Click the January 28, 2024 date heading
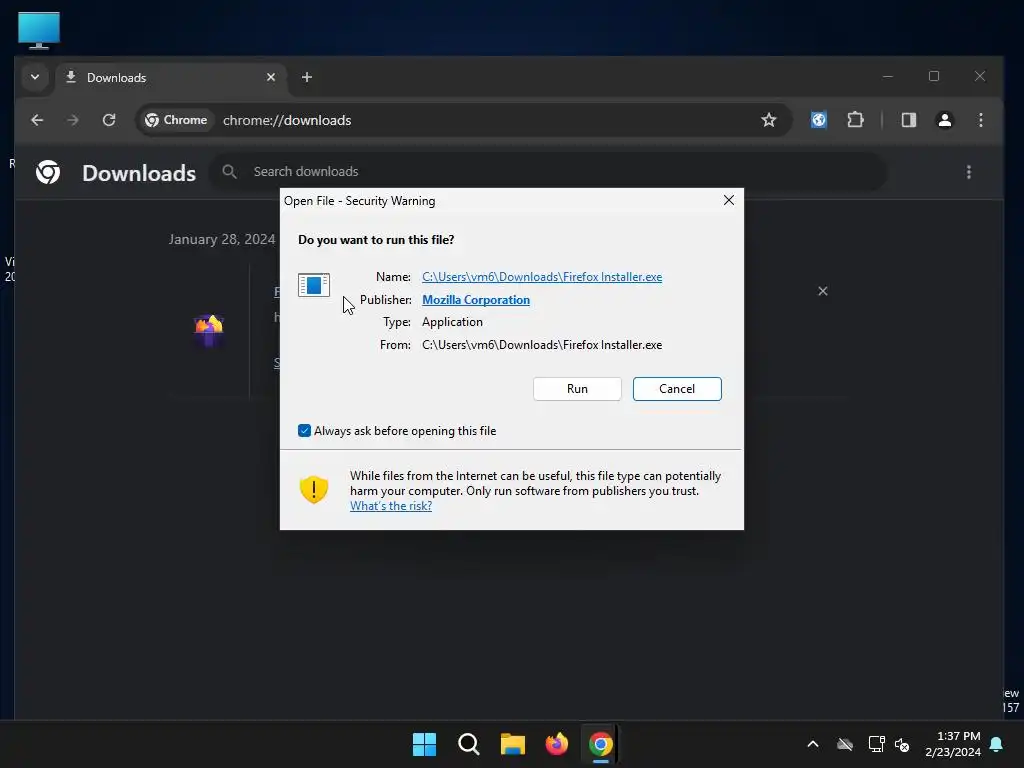This screenshot has height=768, width=1024. (222, 240)
